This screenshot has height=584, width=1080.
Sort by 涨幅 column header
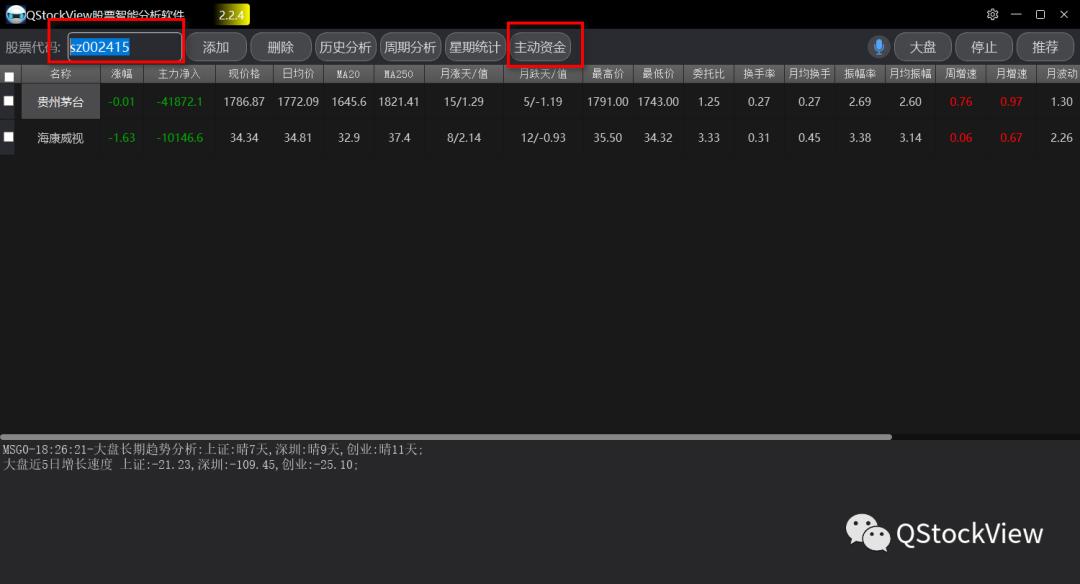122,74
